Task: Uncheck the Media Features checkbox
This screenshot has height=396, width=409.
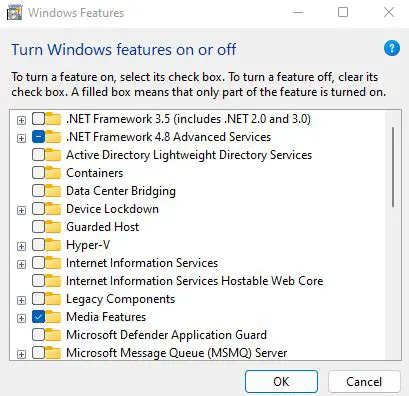Action: point(38,317)
